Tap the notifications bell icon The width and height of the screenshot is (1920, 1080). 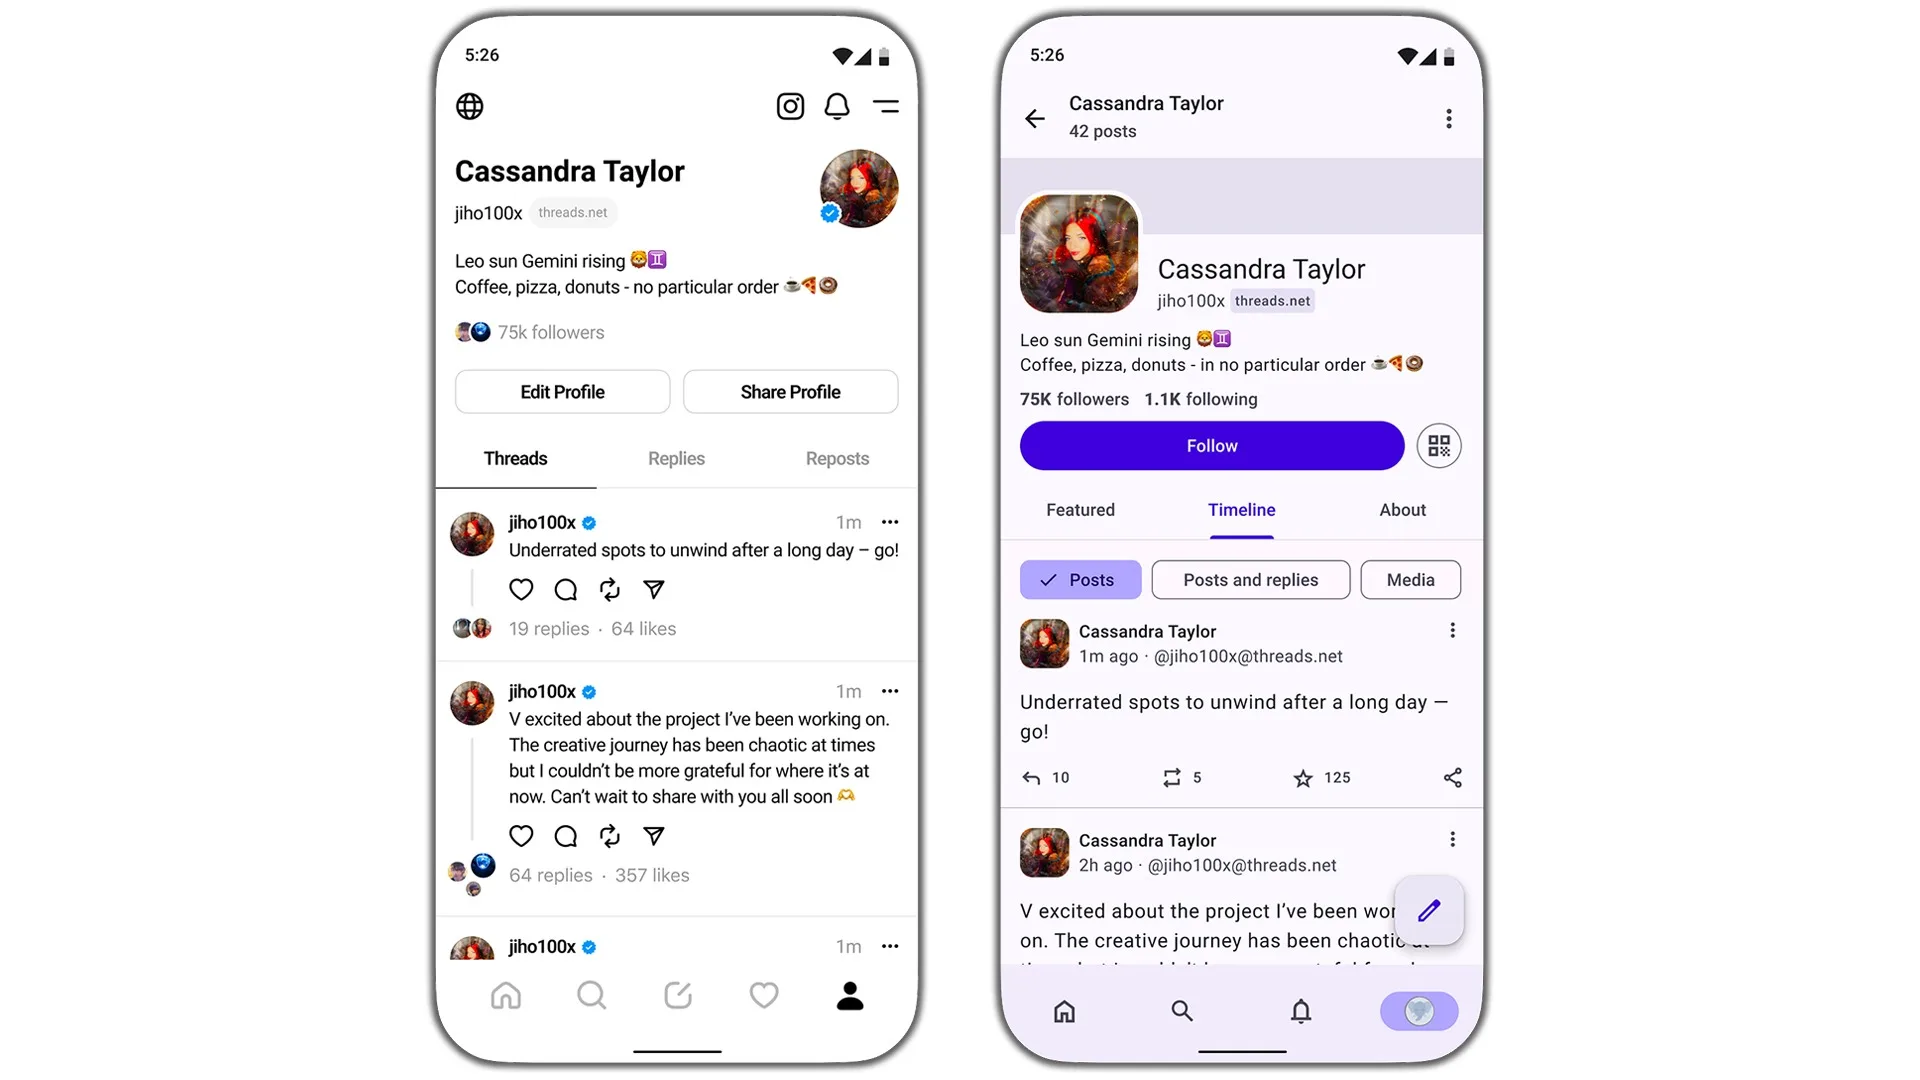pos(837,105)
